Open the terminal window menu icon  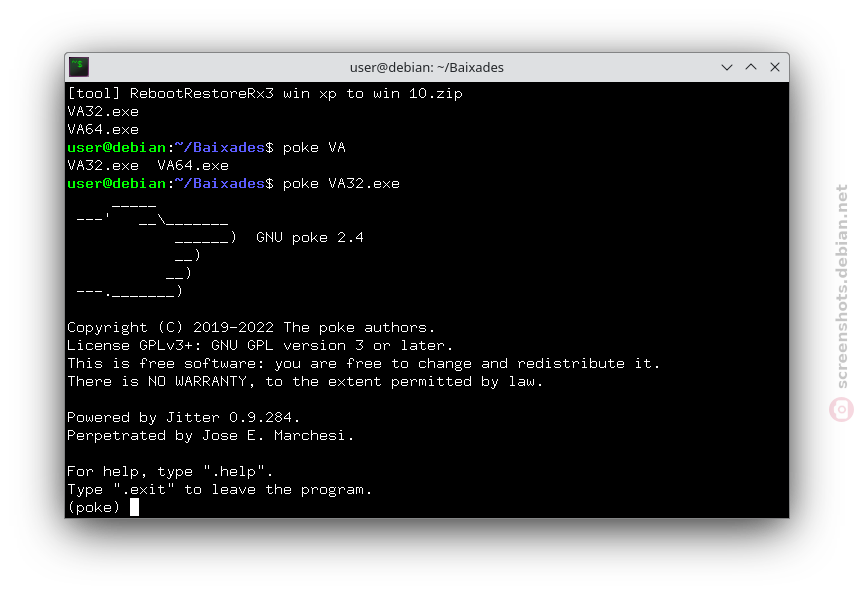click(79, 67)
